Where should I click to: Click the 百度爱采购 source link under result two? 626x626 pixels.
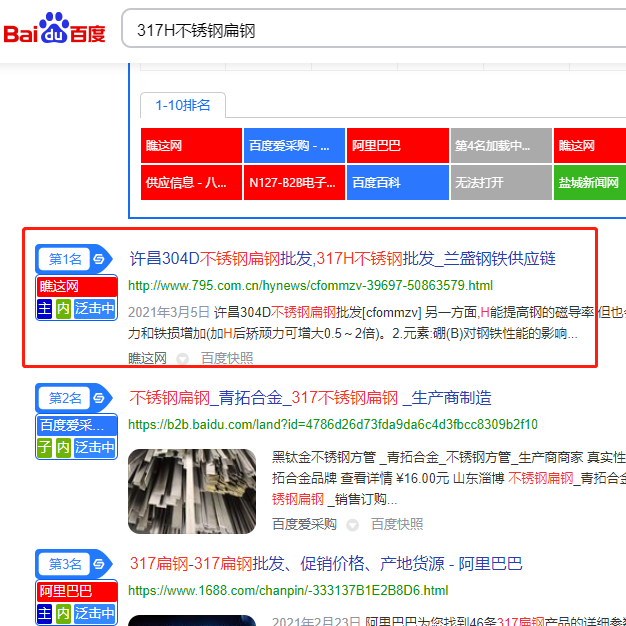(304, 524)
